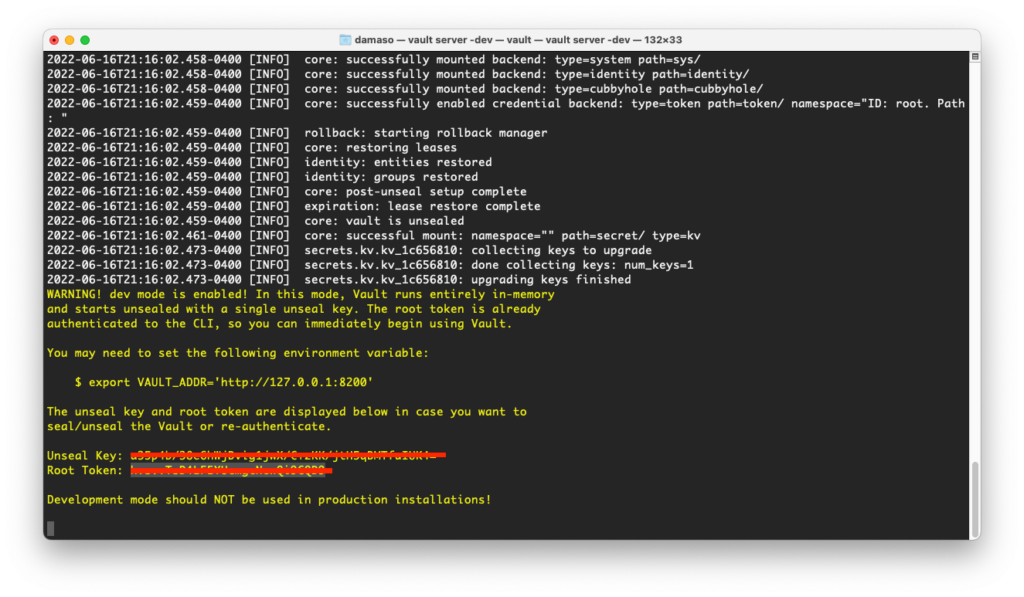Click the yellow minimize window button

pyautogui.click(x=69, y=40)
